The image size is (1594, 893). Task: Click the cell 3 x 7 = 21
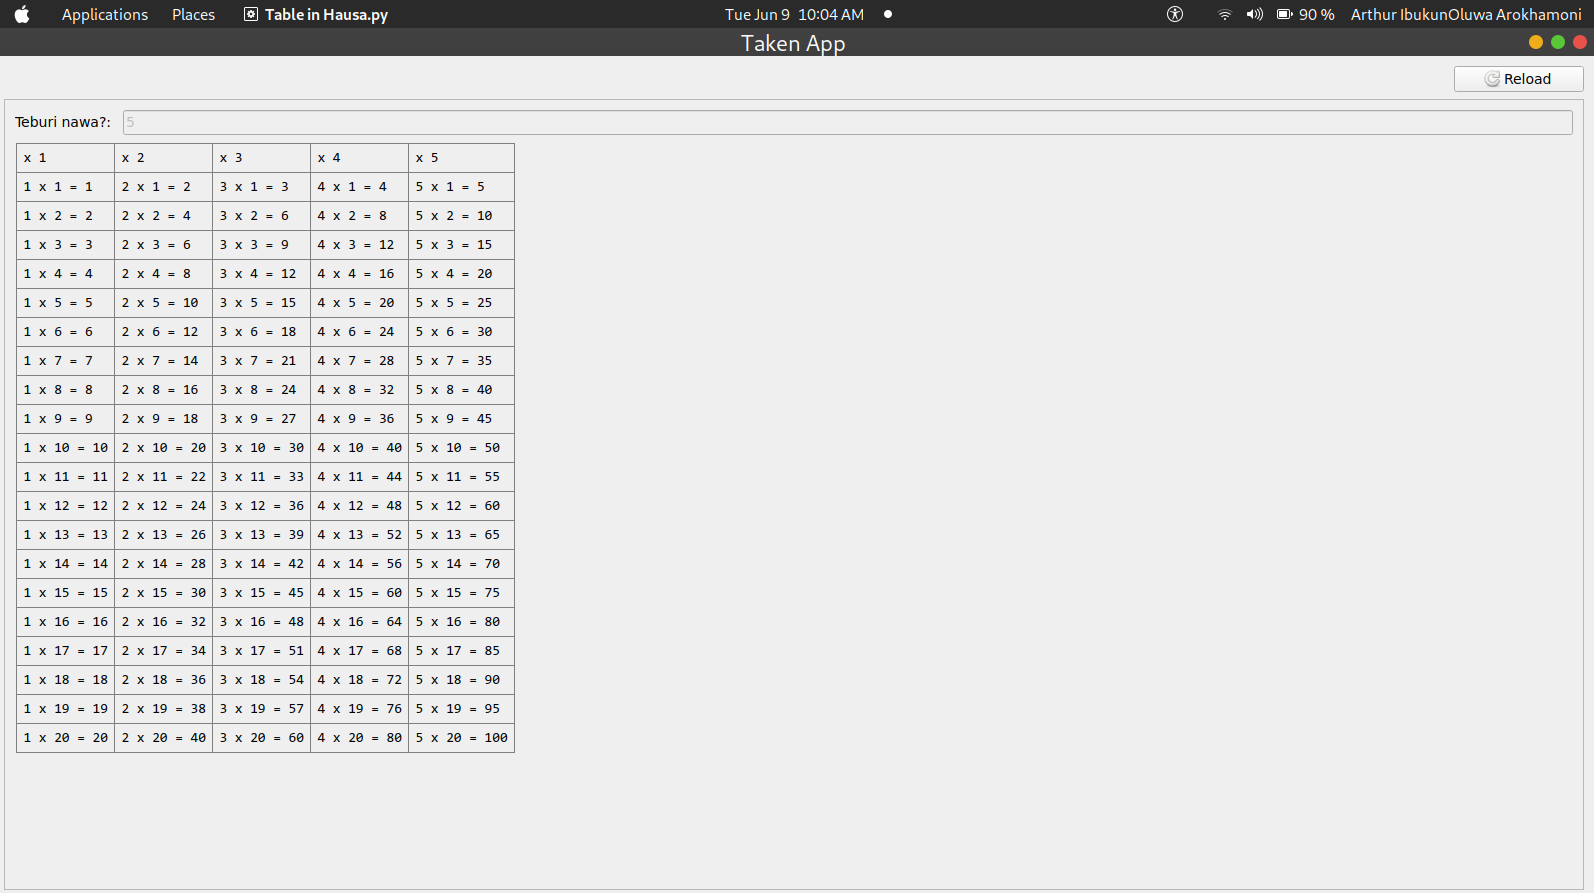(262, 361)
